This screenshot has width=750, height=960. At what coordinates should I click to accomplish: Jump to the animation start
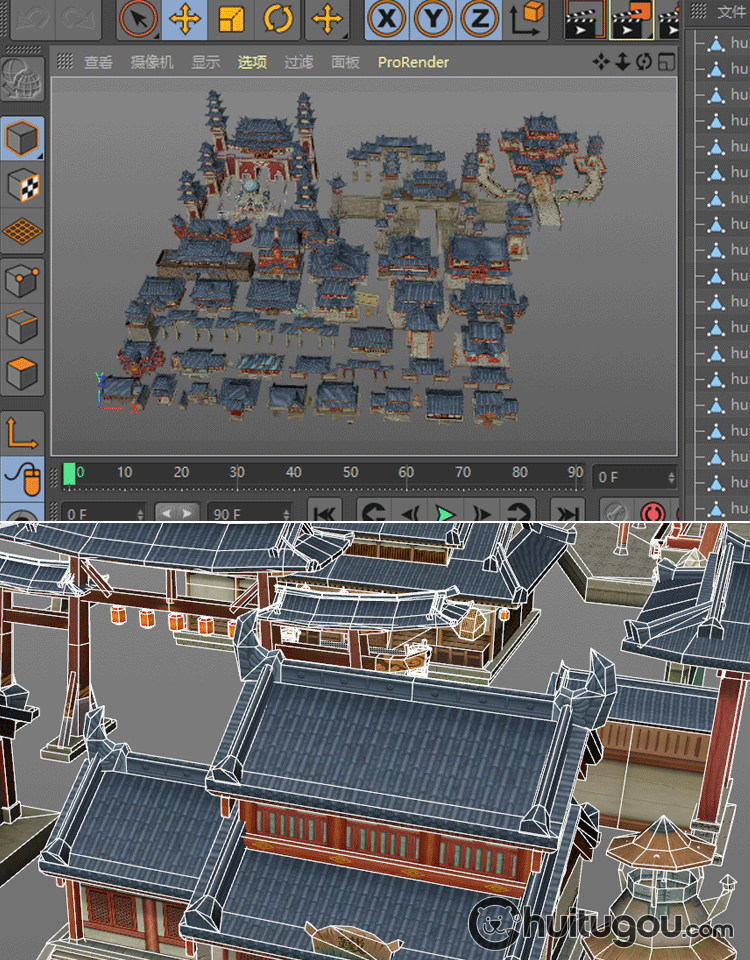pos(324,513)
